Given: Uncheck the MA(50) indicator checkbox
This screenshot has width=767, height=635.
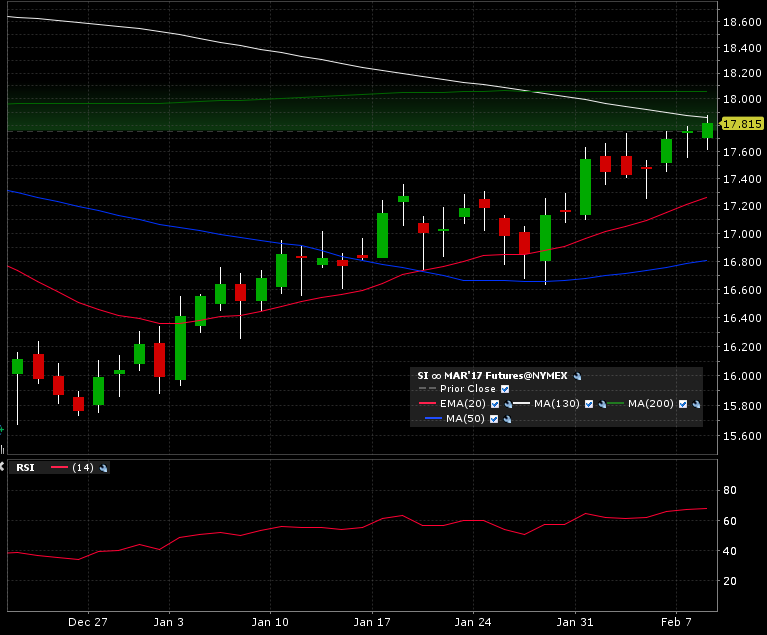Looking at the screenshot, I should point(495,419).
